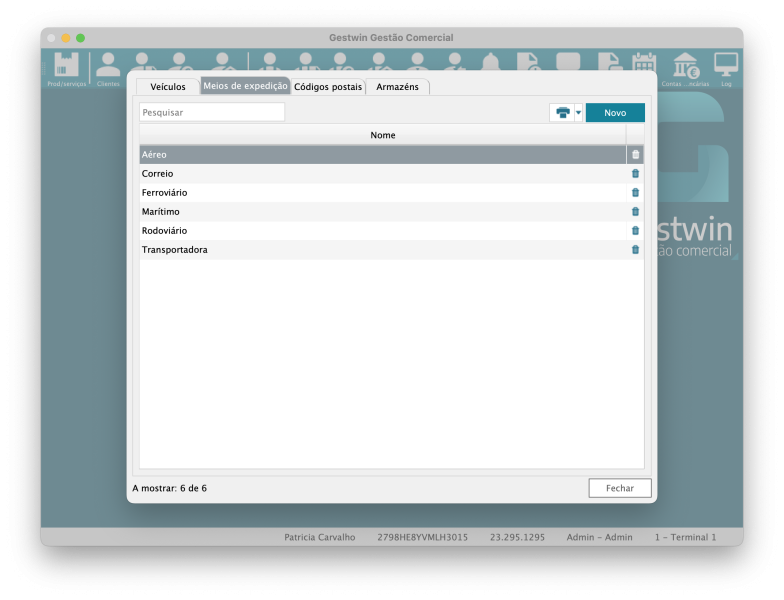
Task: Click the printer icon button
Action: click(562, 113)
